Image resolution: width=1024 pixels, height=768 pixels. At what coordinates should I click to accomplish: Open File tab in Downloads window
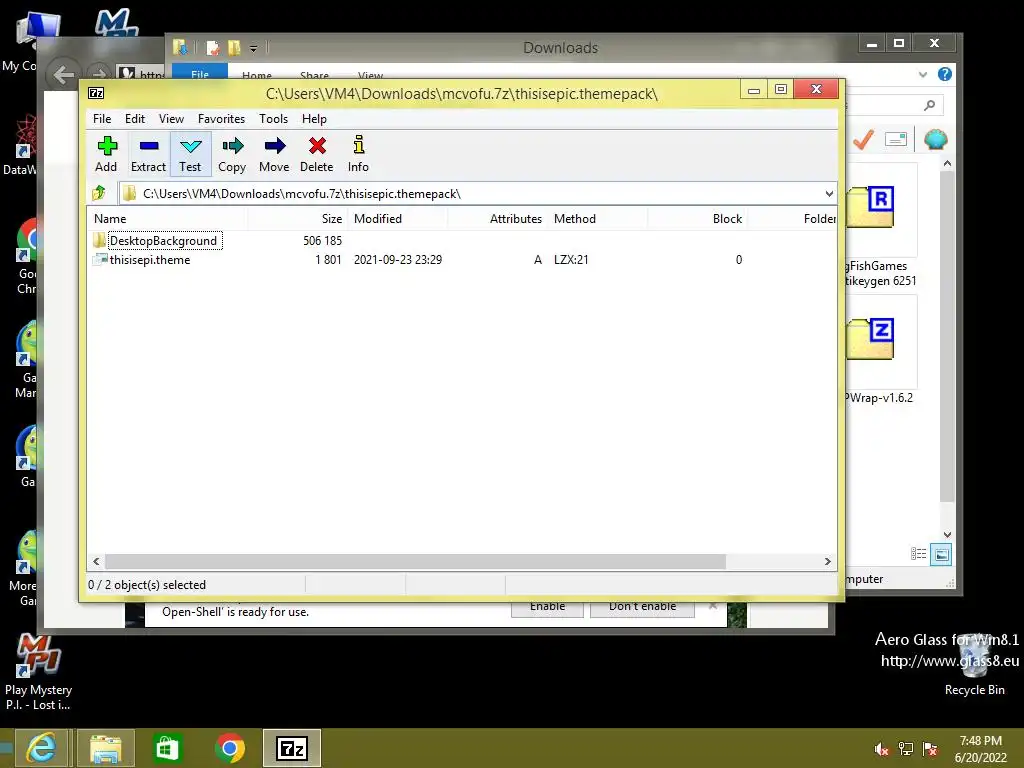point(200,71)
